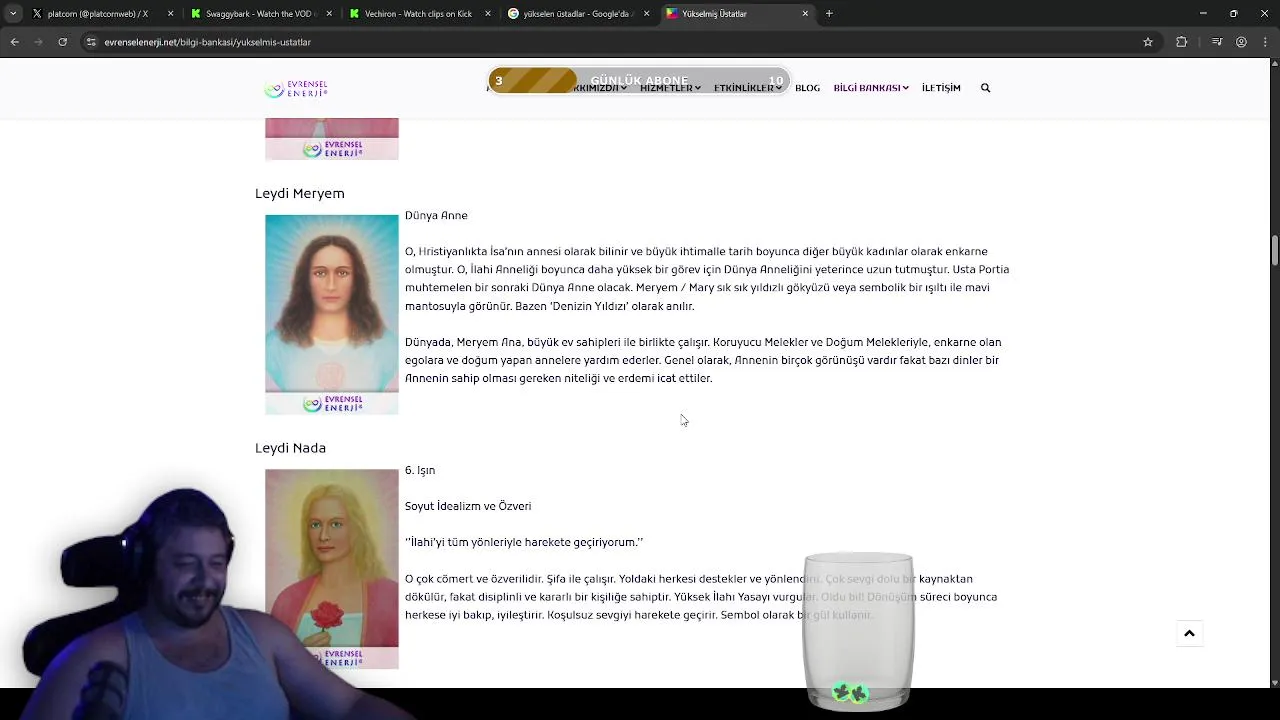1280x720 pixels.
Task: Click the scrollbar down arrow
Action: pos(1274,683)
